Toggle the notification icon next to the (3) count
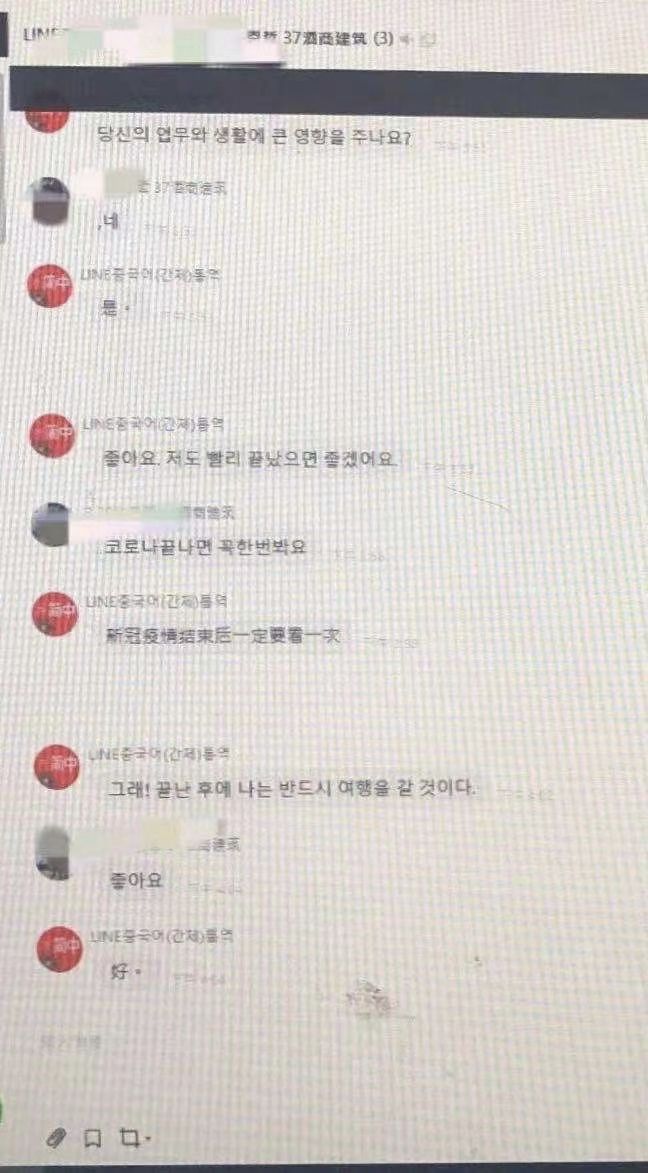648x1173 pixels. coord(405,39)
